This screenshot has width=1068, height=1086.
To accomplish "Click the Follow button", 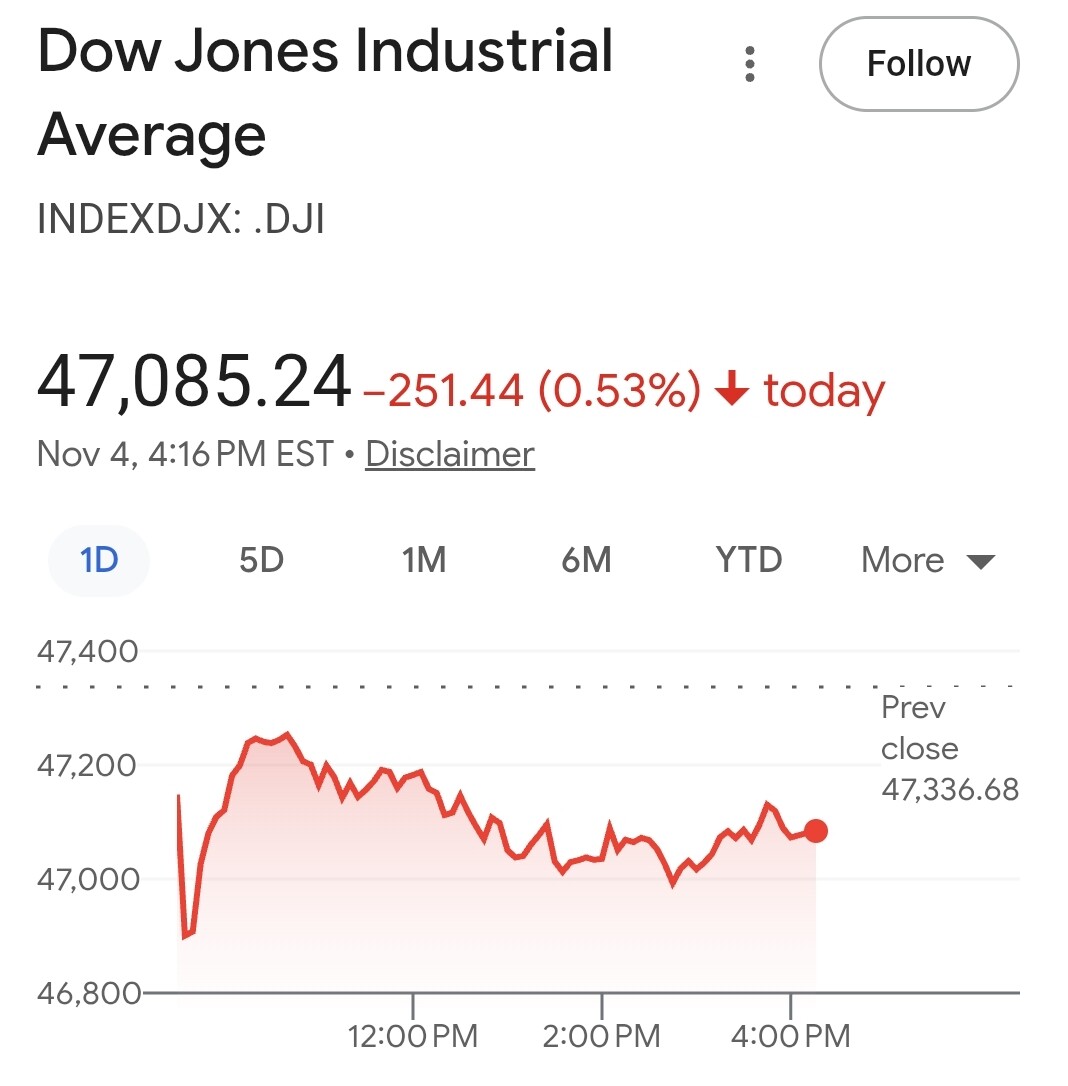I will [918, 64].
